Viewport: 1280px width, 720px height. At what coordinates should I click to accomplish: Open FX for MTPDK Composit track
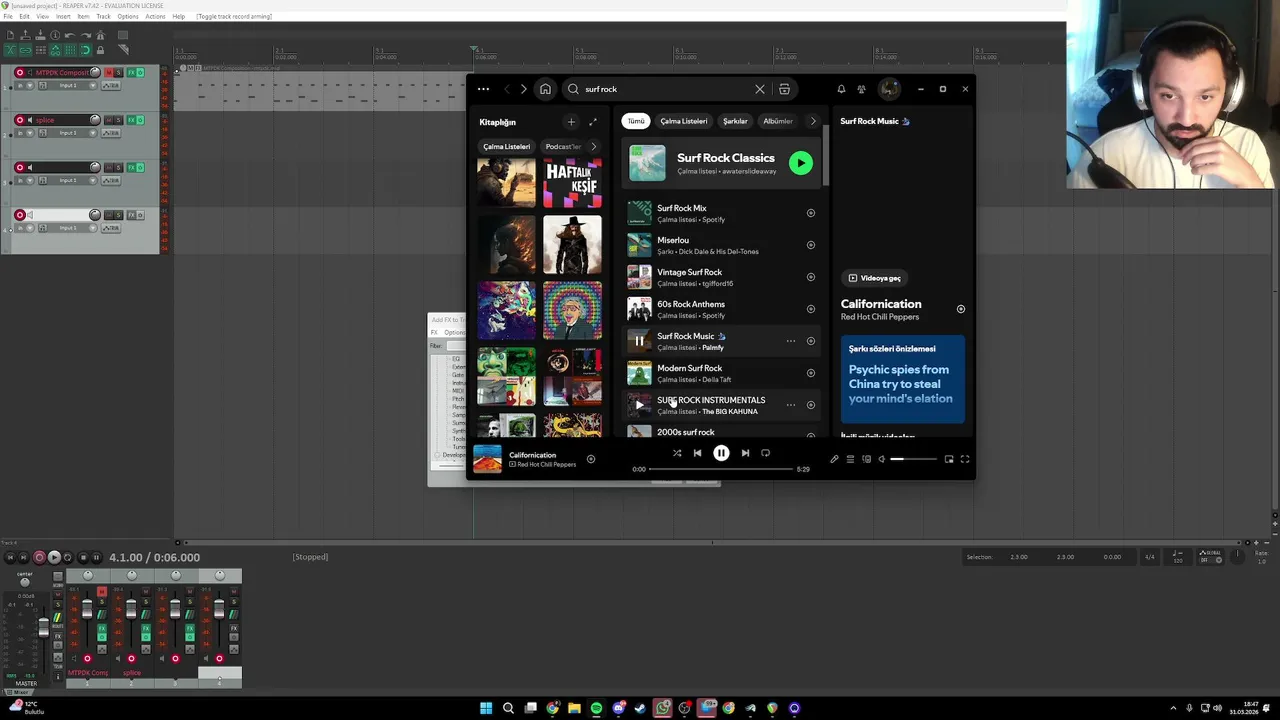click(130, 73)
